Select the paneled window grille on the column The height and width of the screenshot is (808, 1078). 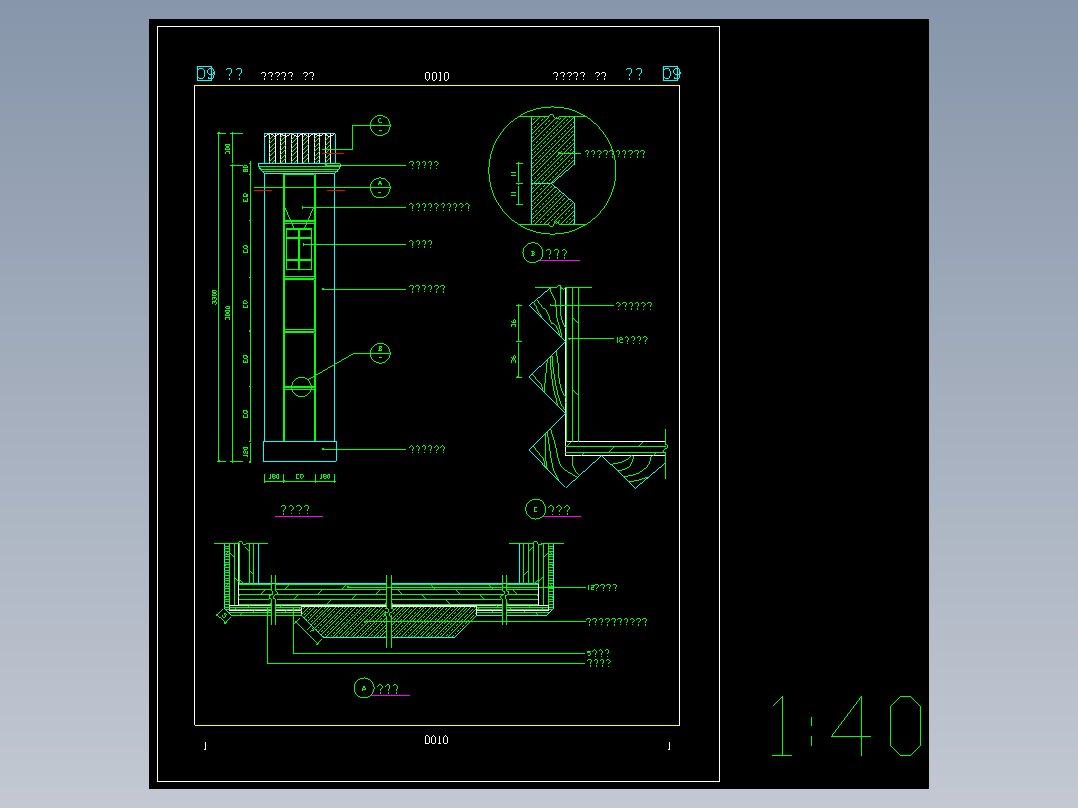(299, 250)
